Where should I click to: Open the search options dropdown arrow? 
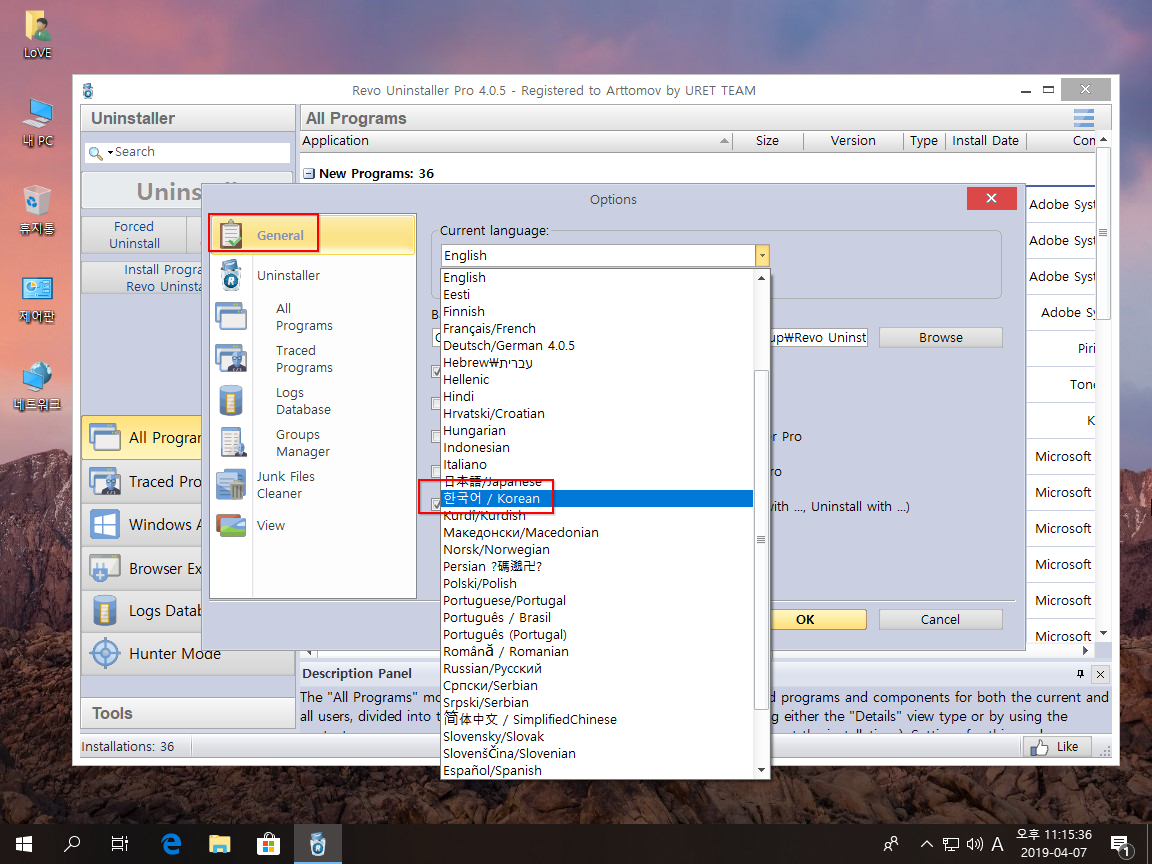(110, 153)
